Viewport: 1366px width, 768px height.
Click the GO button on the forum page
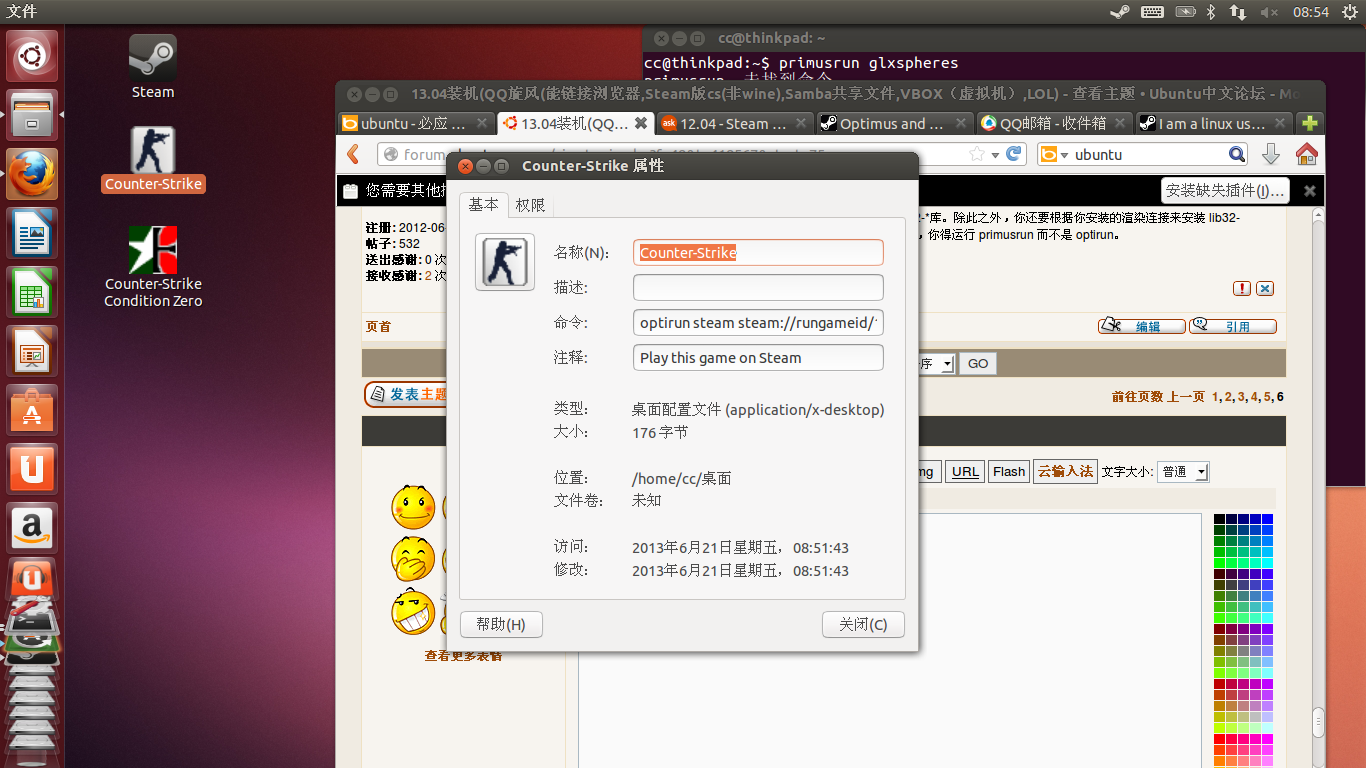(x=978, y=364)
